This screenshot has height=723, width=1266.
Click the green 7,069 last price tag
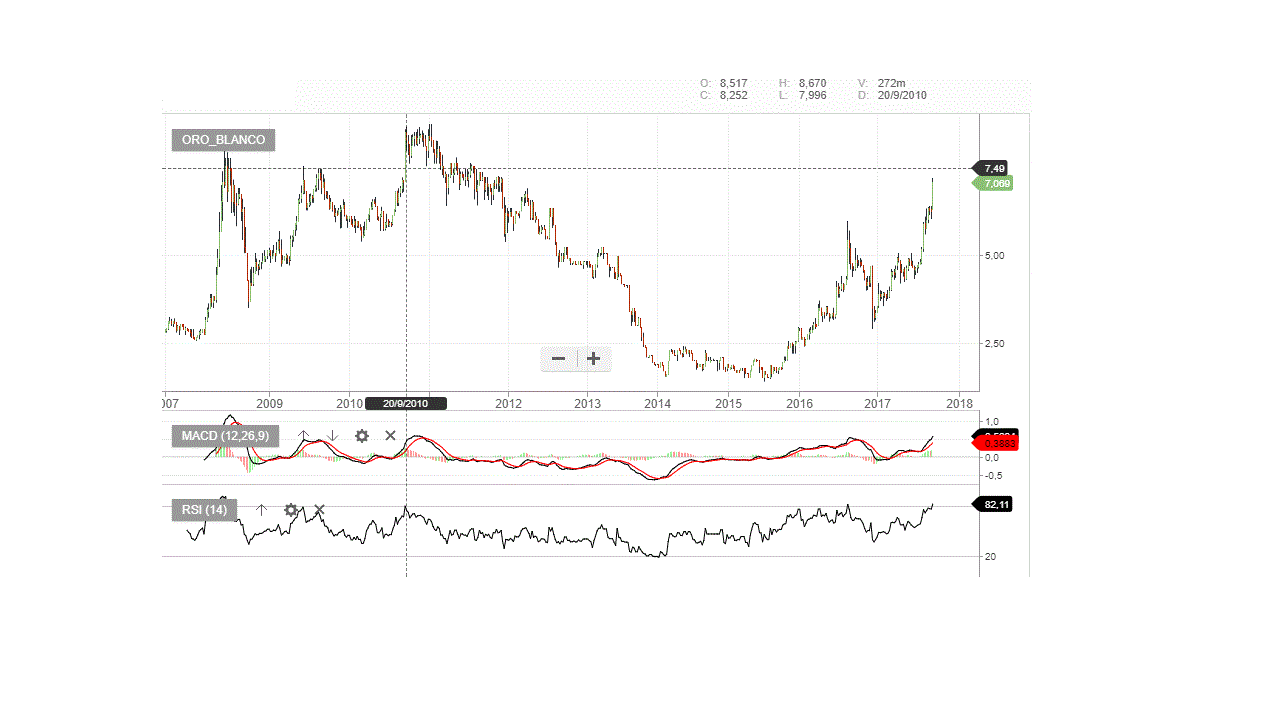(995, 183)
